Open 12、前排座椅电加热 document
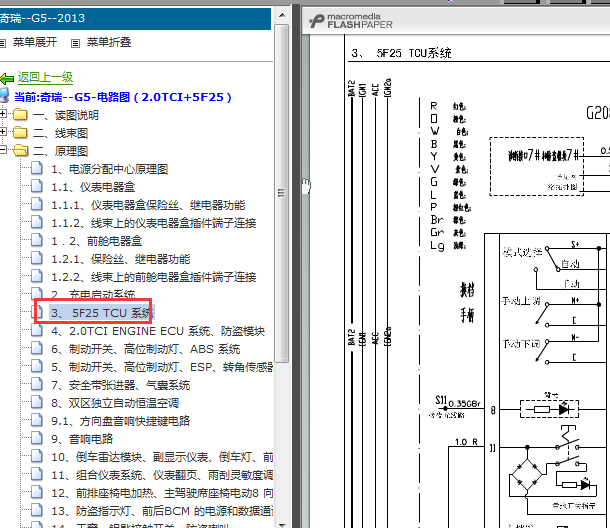 point(162,493)
